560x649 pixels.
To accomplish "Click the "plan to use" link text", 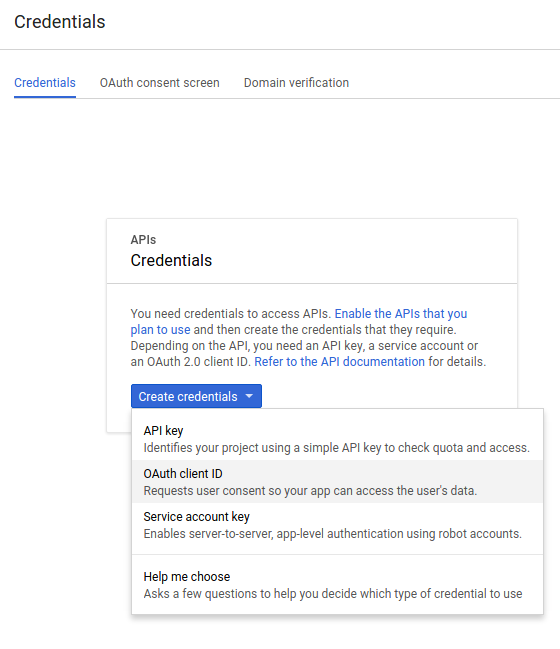I will [x=161, y=330].
